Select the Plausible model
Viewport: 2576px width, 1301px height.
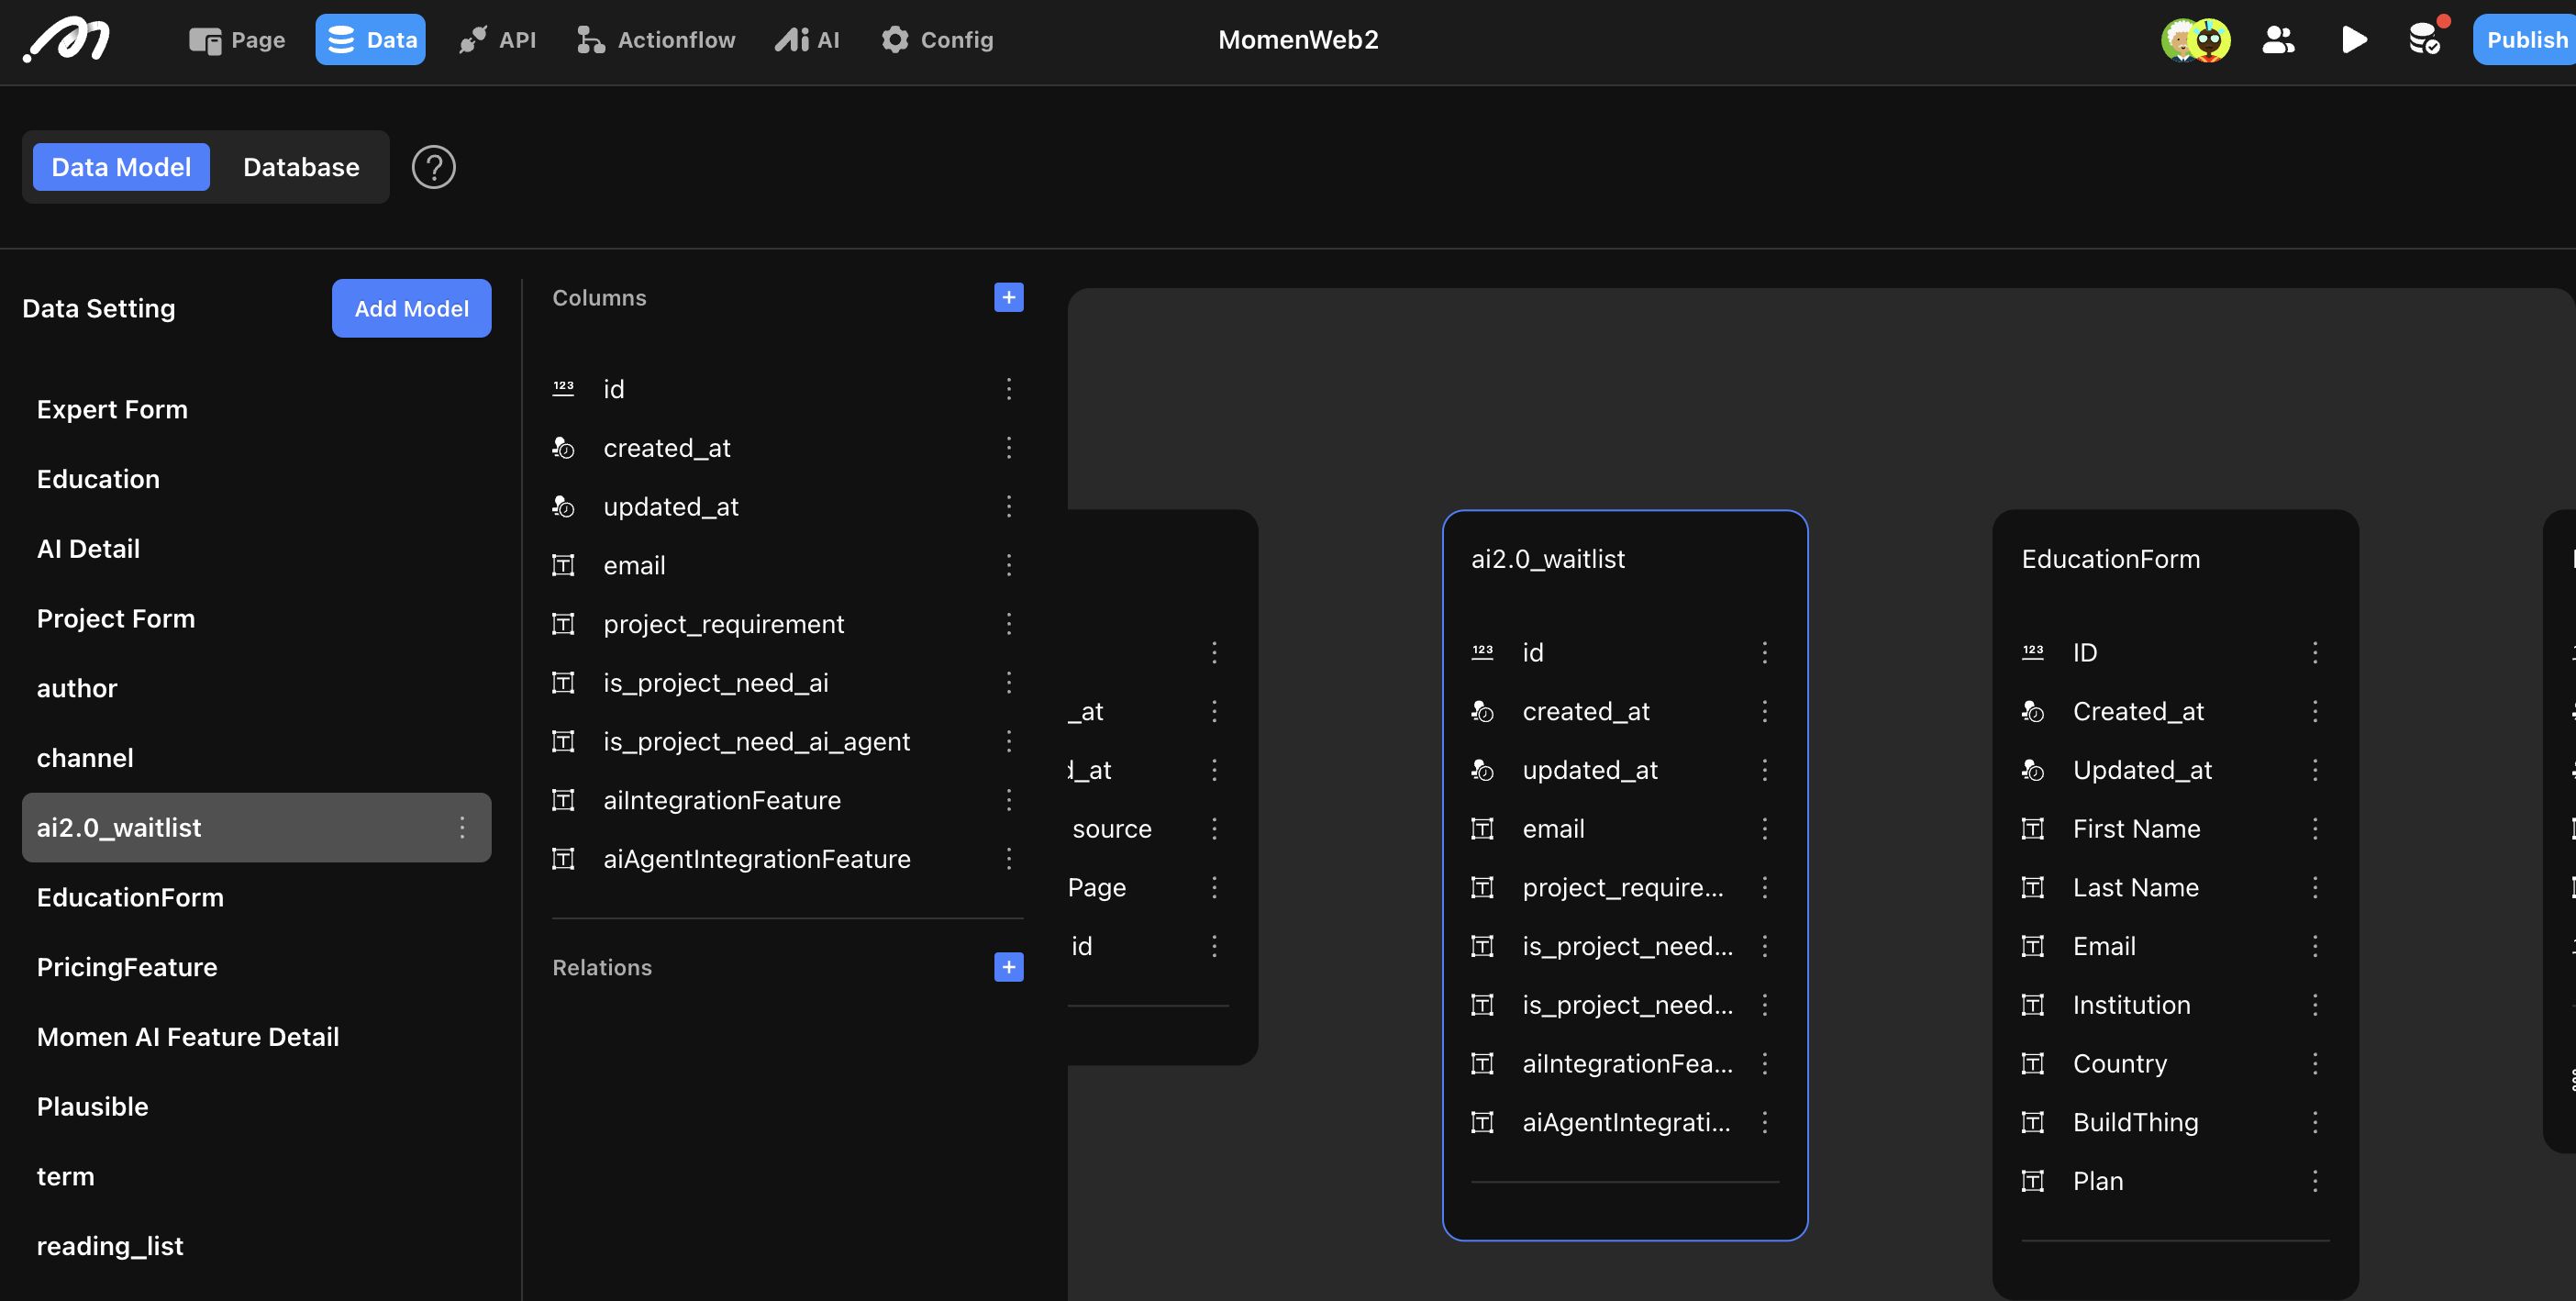(256, 1107)
